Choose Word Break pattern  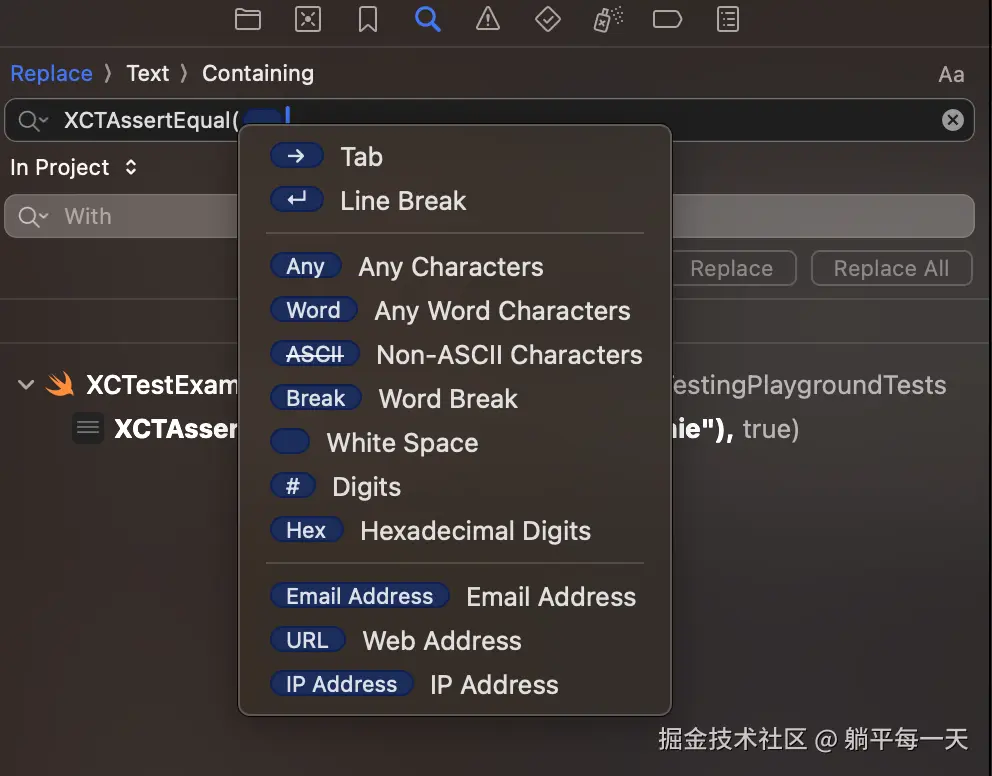coord(454,398)
